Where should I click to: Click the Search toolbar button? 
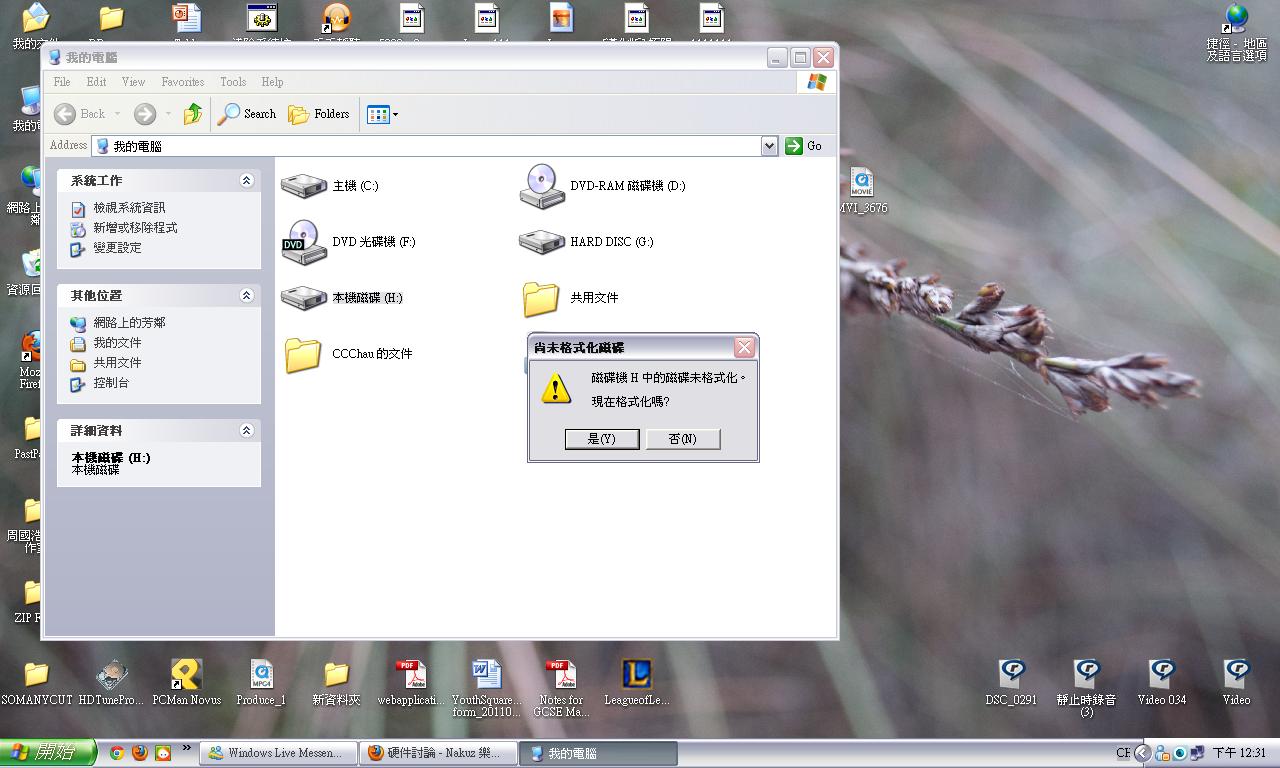(x=247, y=114)
